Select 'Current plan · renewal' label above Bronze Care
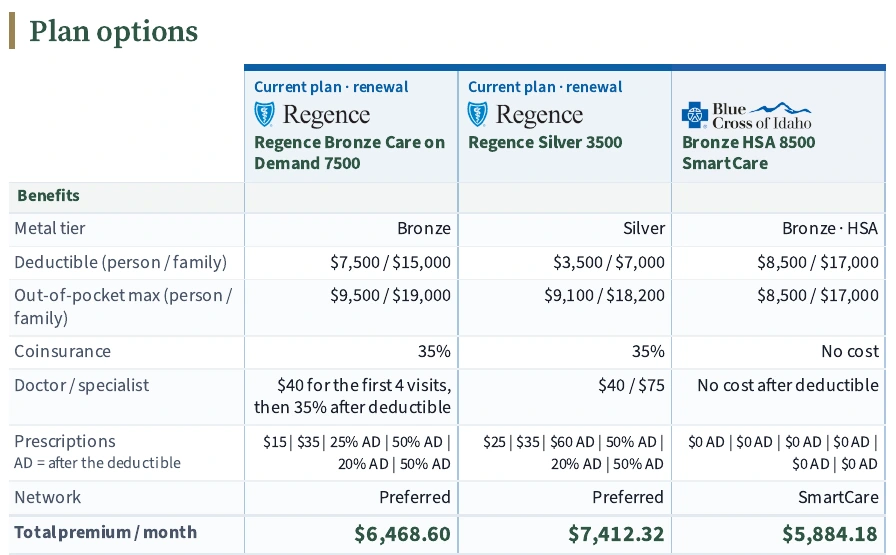 point(331,87)
